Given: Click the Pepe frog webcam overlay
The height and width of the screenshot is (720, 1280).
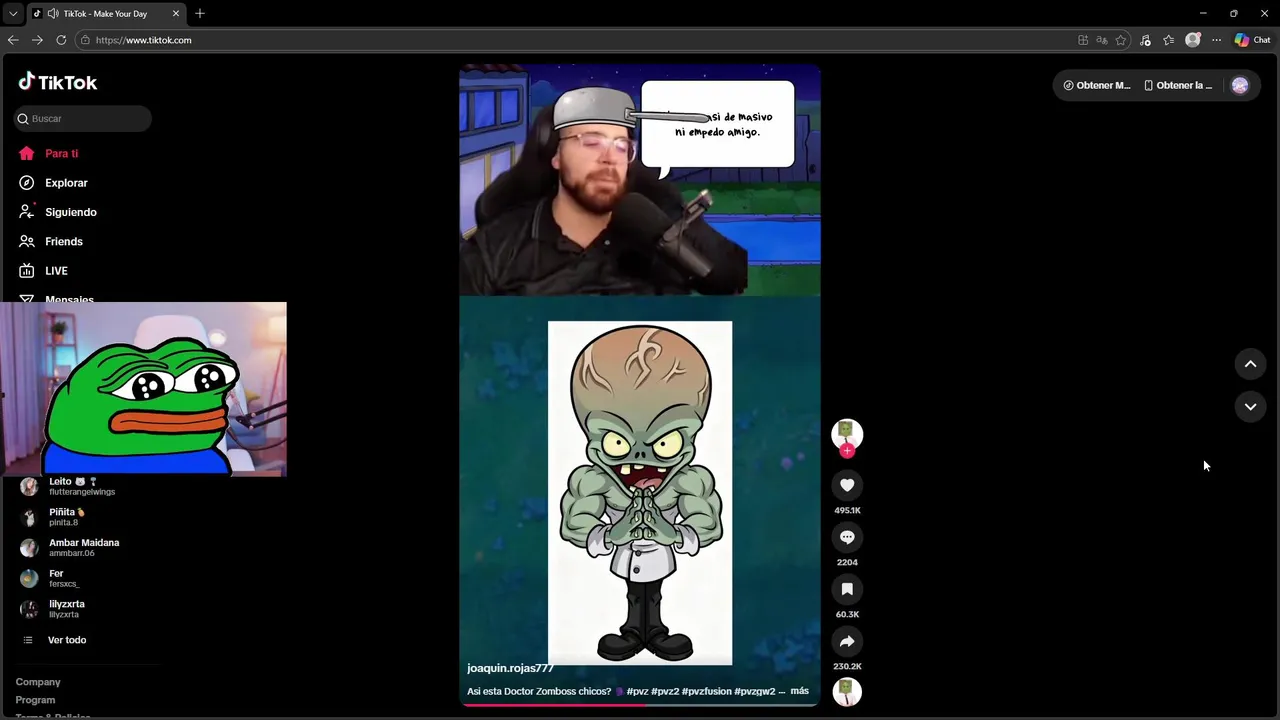Looking at the screenshot, I should (x=143, y=389).
